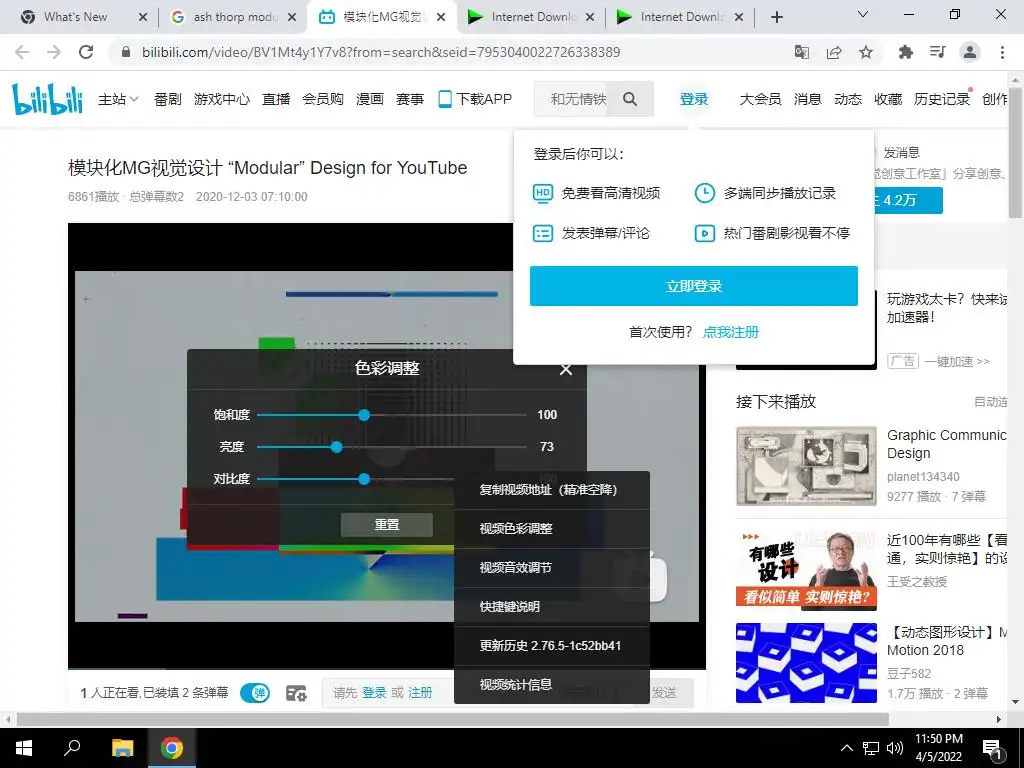This screenshot has height=768, width=1024.
Task: Select 视频音效调节 from context menu
Action: click(552, 568)
